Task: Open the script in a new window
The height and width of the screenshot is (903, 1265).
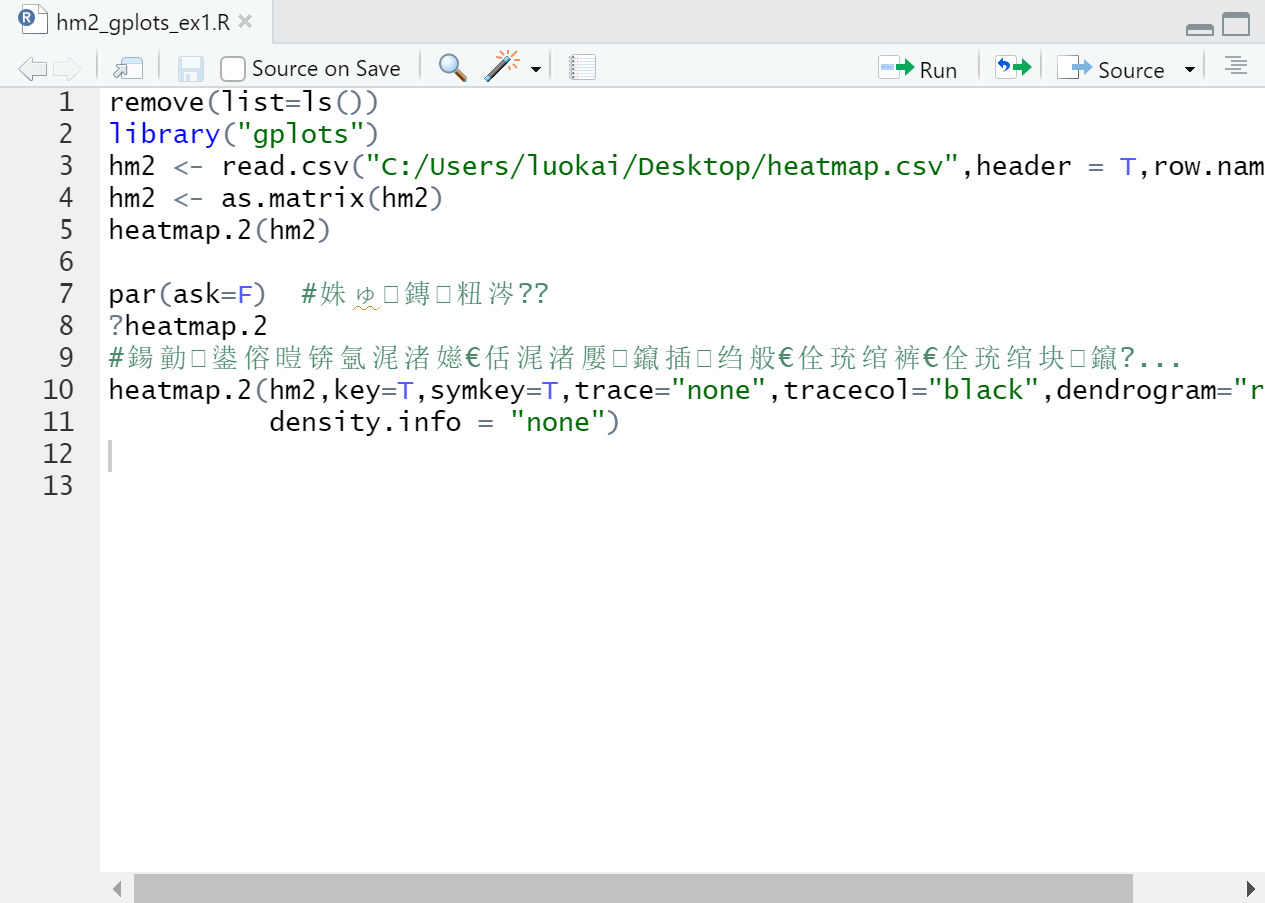Action: (x=127, y=66)
